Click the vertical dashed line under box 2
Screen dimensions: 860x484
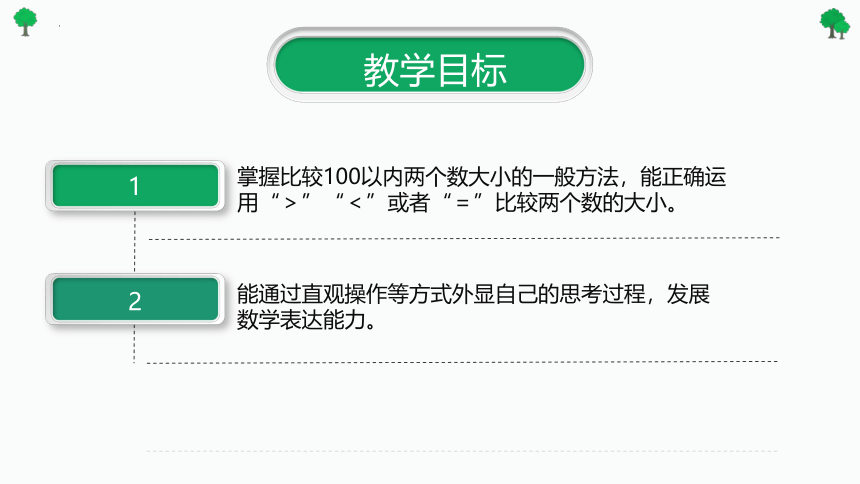point(134,344)
